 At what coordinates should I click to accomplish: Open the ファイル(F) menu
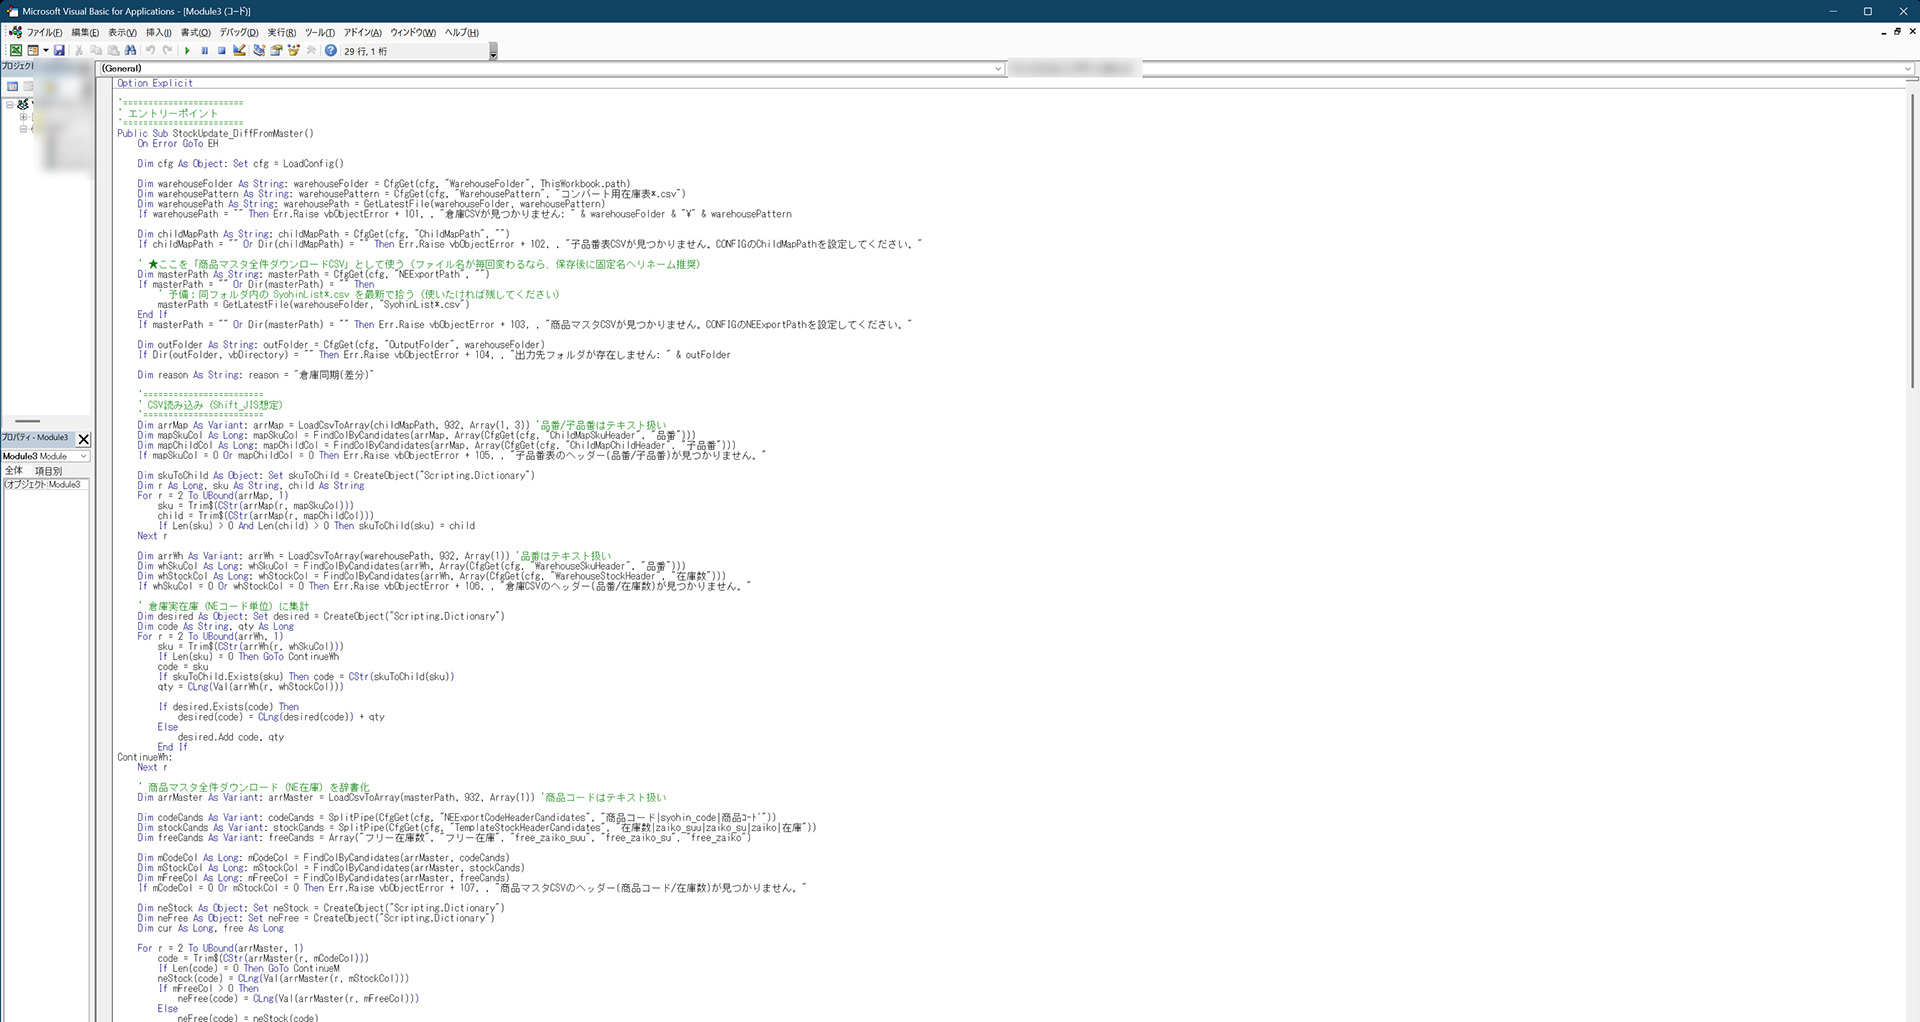pyautogui.click(x=44, y=33)
